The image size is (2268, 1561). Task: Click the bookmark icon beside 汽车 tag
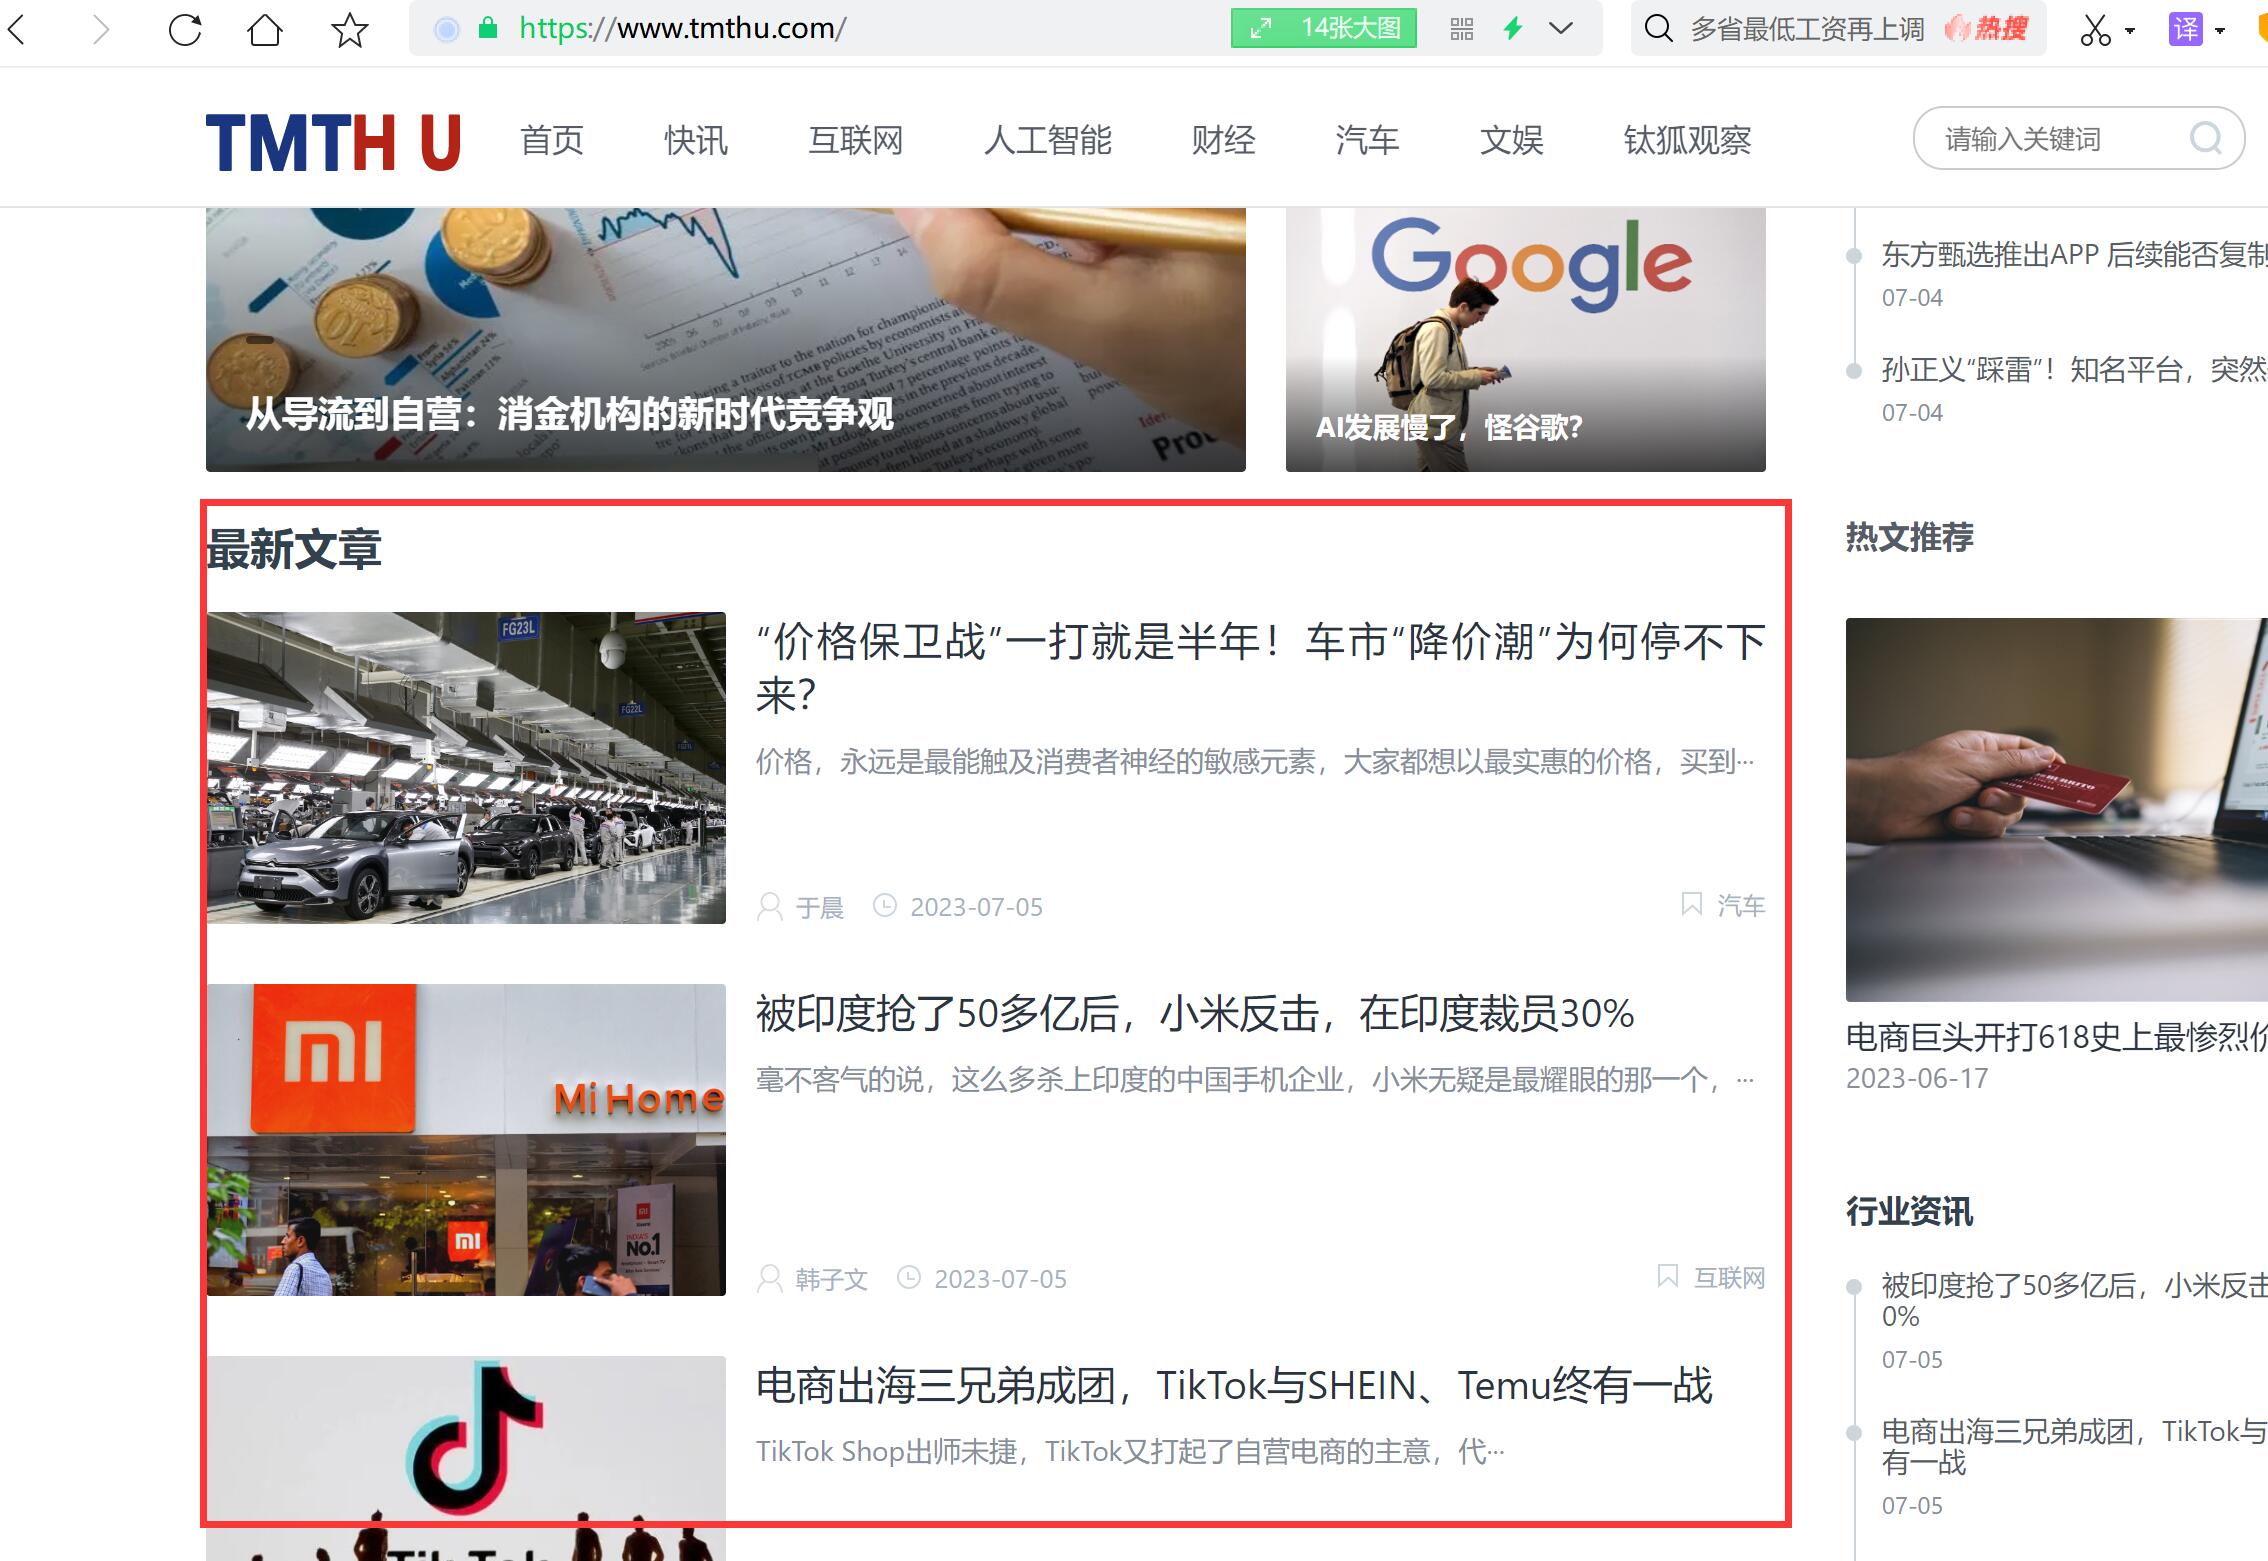click(1691, 904)
